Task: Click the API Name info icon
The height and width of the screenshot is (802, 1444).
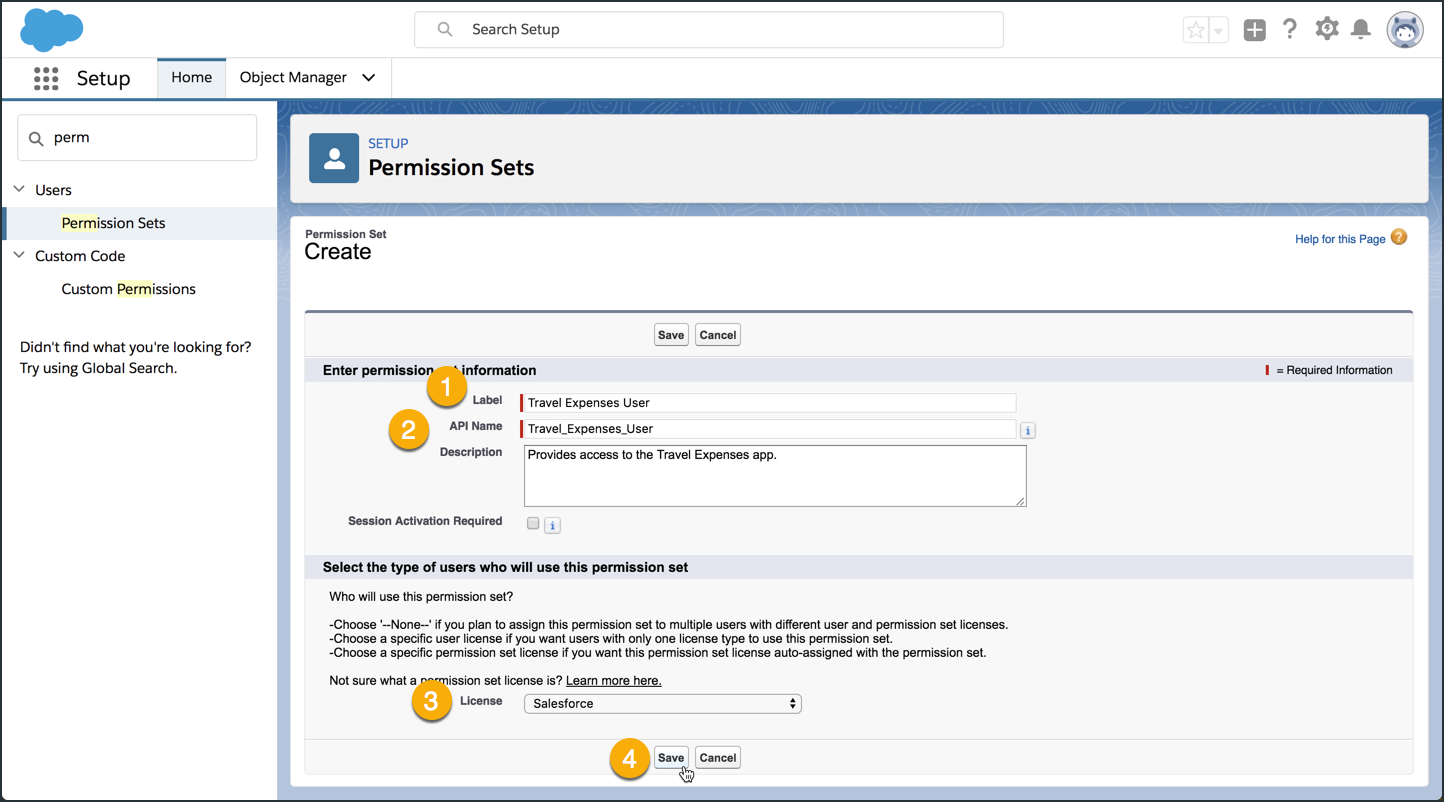Action: tap(1028, 430)
